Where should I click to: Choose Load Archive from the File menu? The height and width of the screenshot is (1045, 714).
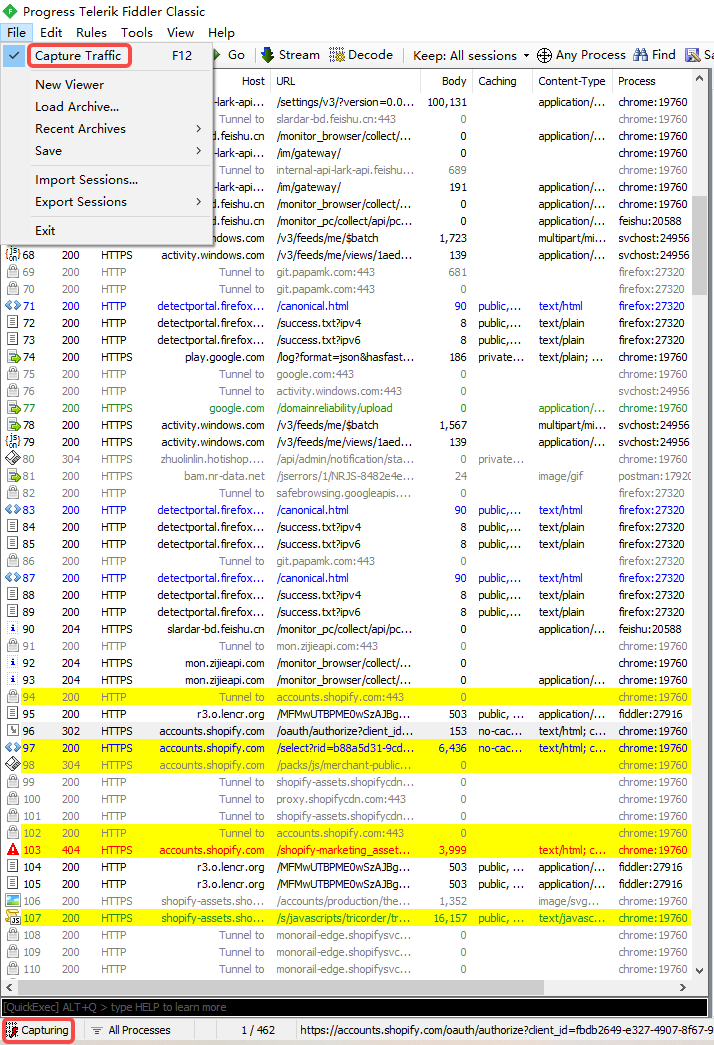77,107
